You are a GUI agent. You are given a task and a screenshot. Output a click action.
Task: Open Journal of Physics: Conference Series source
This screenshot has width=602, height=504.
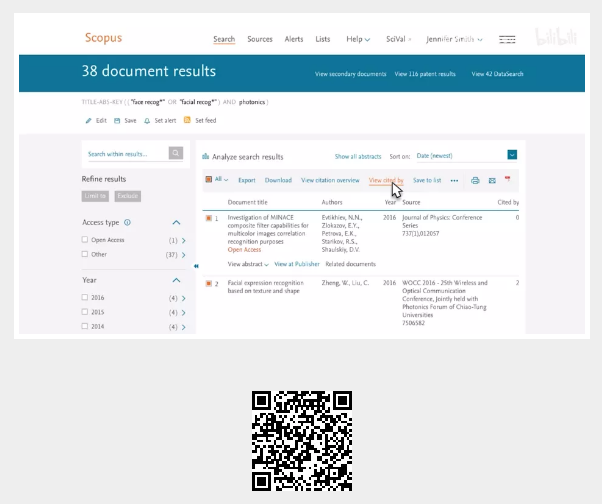(x=442, y=221)
